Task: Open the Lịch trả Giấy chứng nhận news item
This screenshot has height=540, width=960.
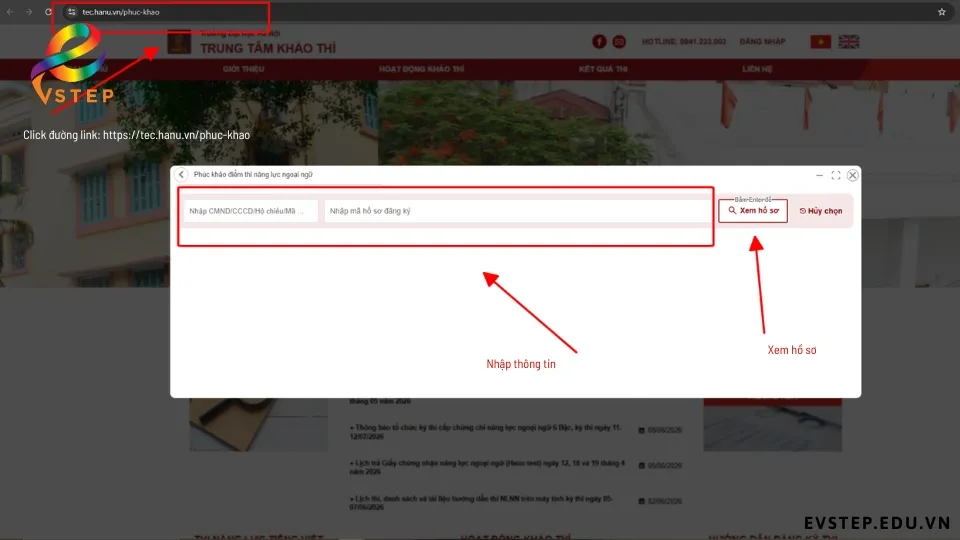Action: click(x=487, y=467)
